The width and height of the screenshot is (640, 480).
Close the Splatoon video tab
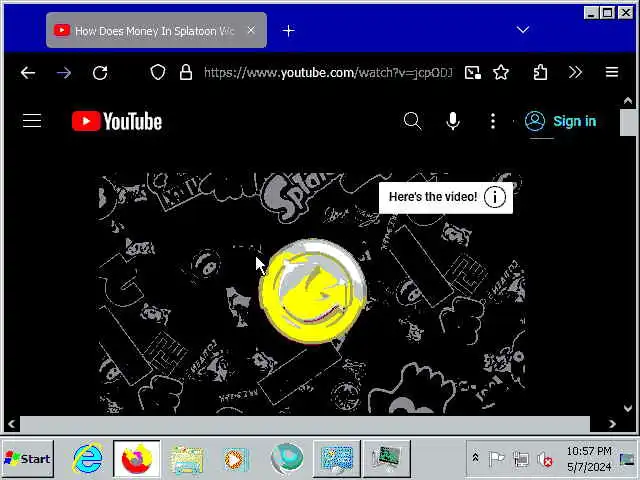tap(251, 30)
